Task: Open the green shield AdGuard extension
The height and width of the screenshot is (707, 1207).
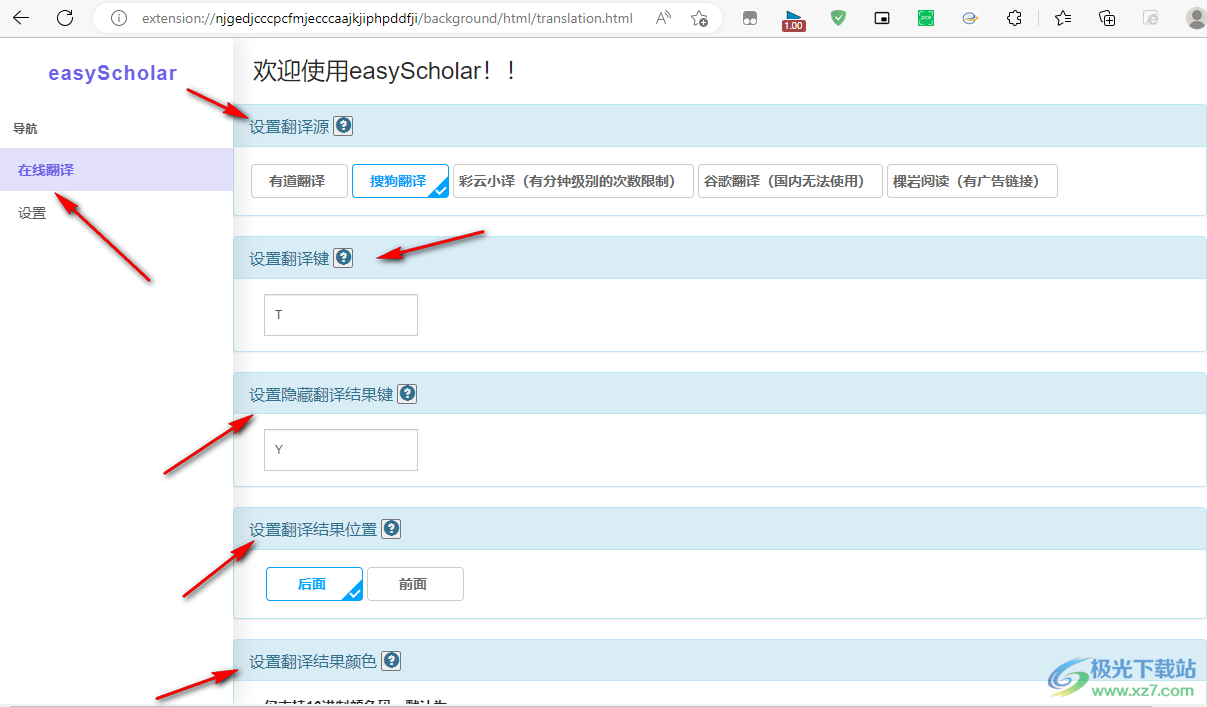Action: 839,18
